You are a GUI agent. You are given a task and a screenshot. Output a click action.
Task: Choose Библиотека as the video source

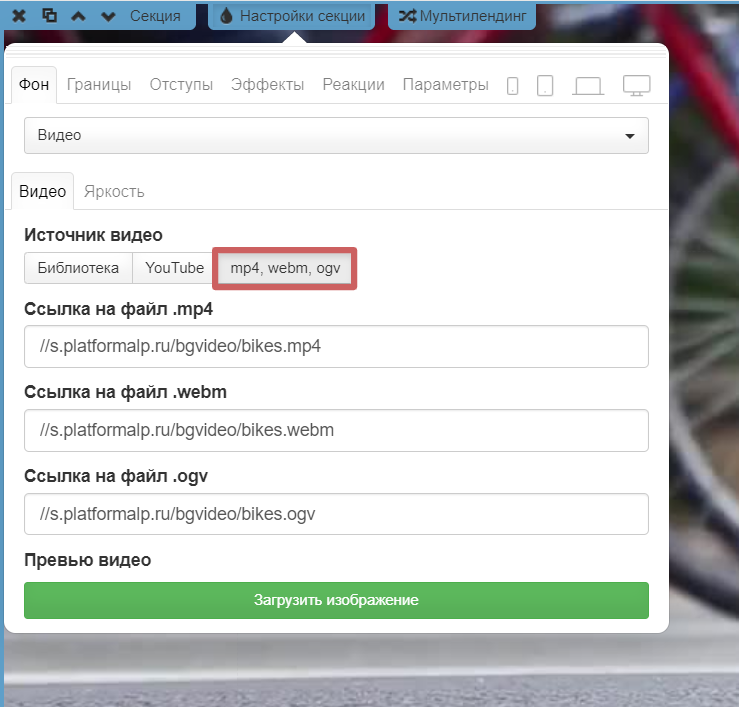tap(78, 268)
